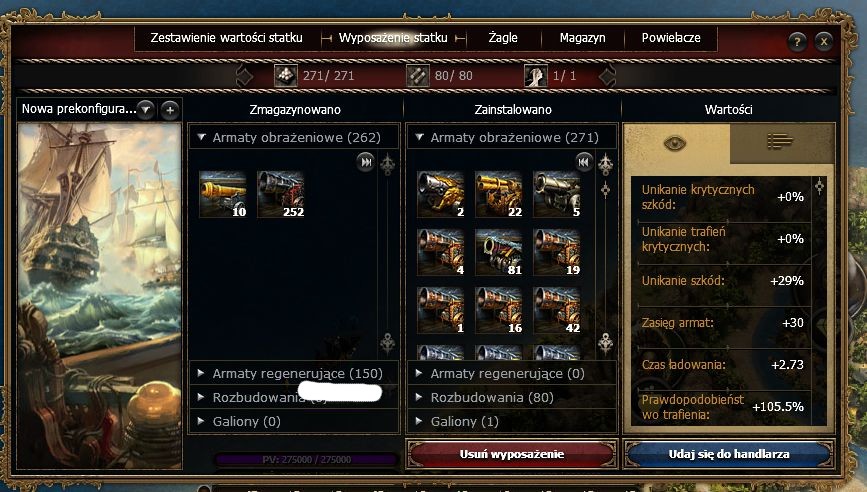
Task: Expand installed Rozbudowania (80) section
Action: 511,397
